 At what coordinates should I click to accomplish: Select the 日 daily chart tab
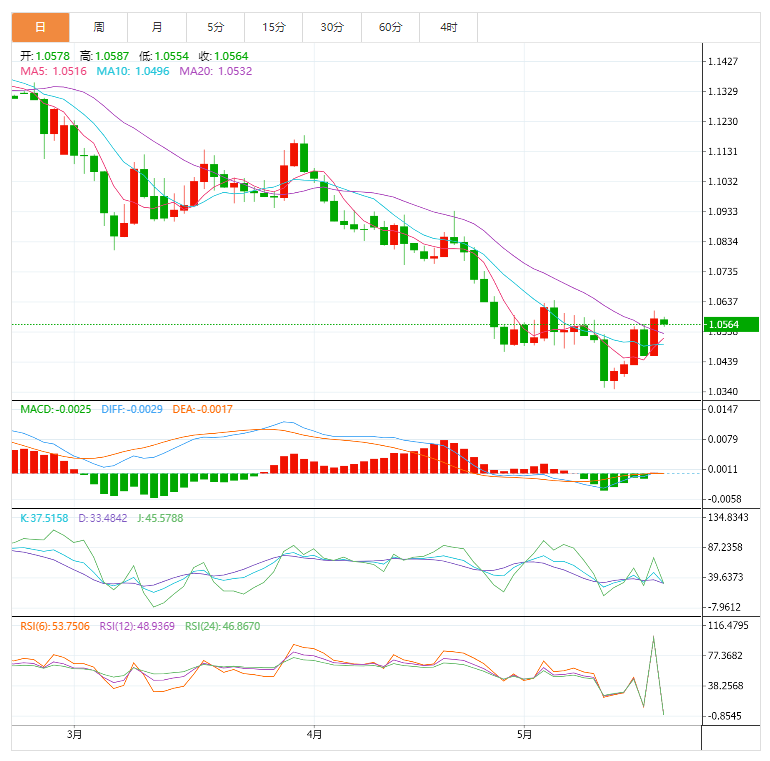tap(40, 27)
